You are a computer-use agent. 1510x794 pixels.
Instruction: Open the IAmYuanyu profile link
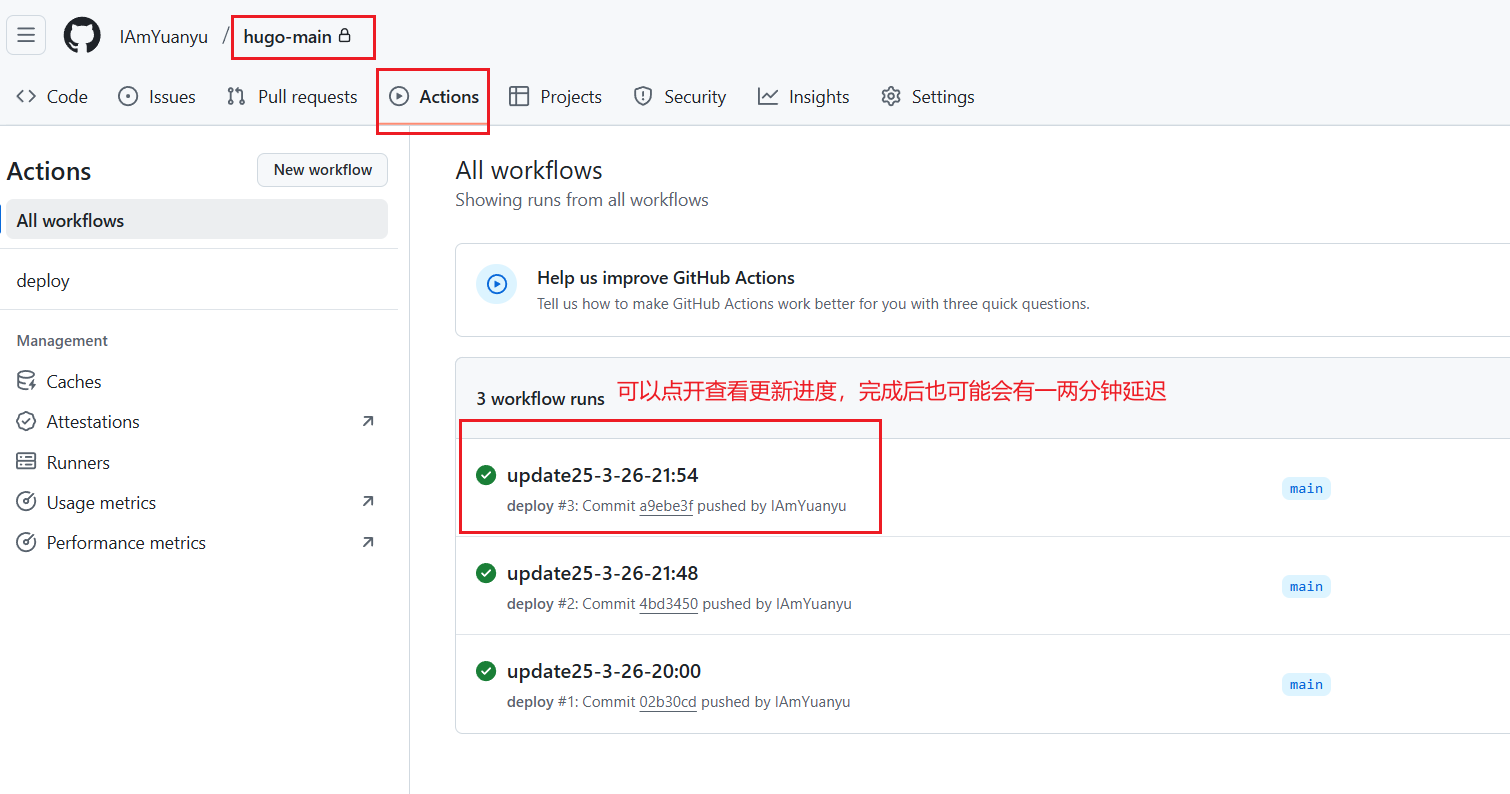point(164,37)
